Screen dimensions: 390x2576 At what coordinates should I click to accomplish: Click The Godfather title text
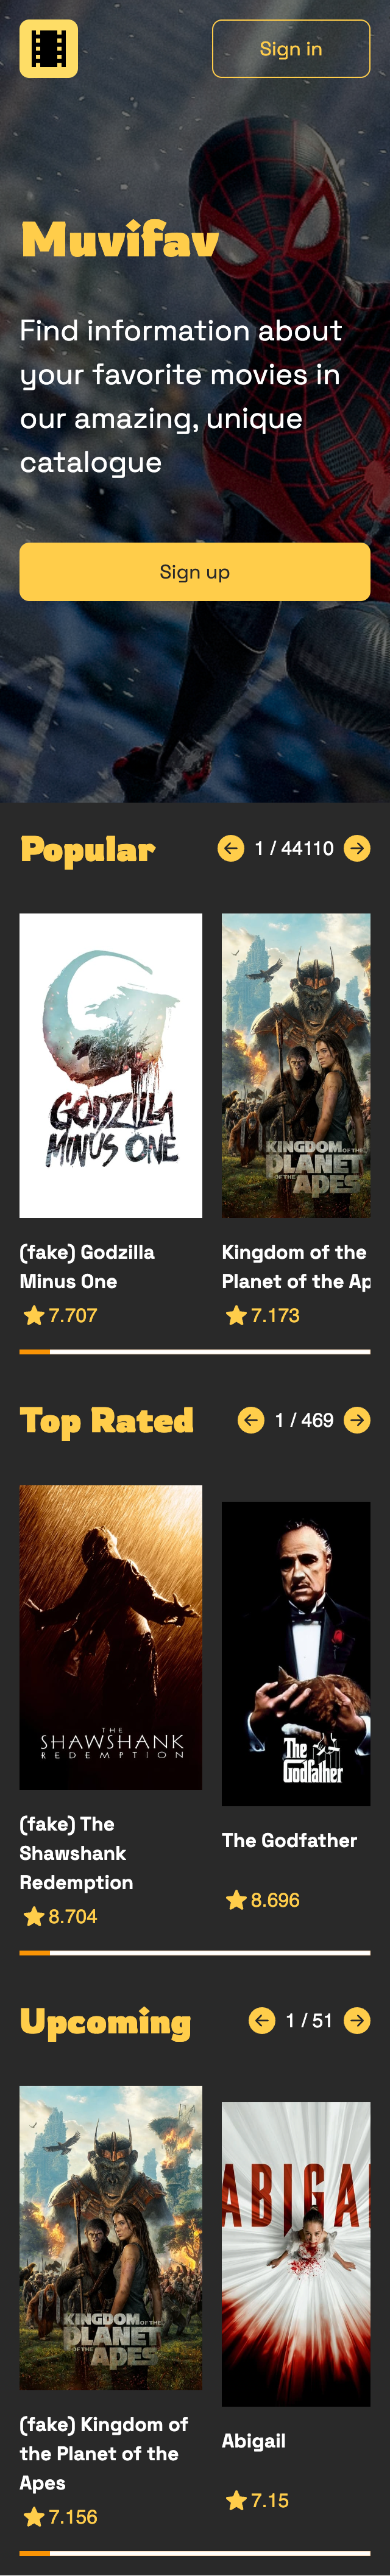pos(289,1840)
